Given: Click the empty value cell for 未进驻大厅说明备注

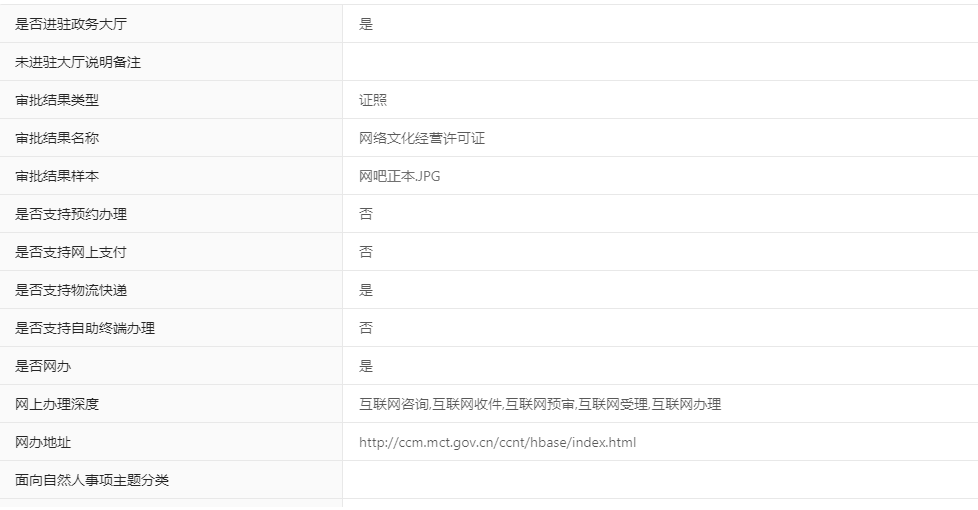Looking at the screenshot, I should [660, 62].
